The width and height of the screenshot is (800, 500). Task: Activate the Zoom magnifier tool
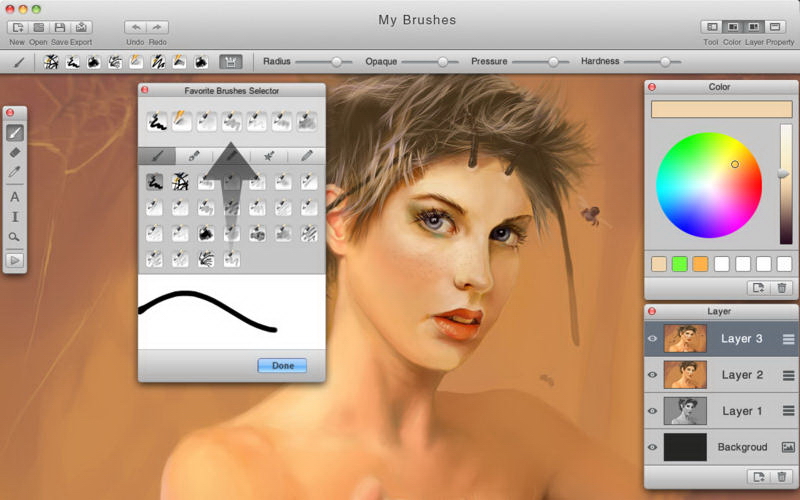[15, 237]
